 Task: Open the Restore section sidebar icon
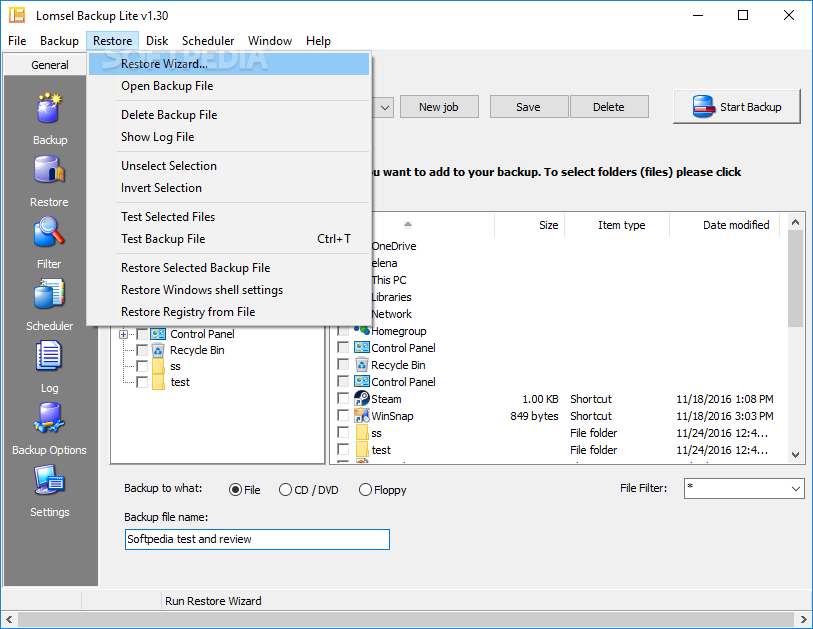click(49, 170)
